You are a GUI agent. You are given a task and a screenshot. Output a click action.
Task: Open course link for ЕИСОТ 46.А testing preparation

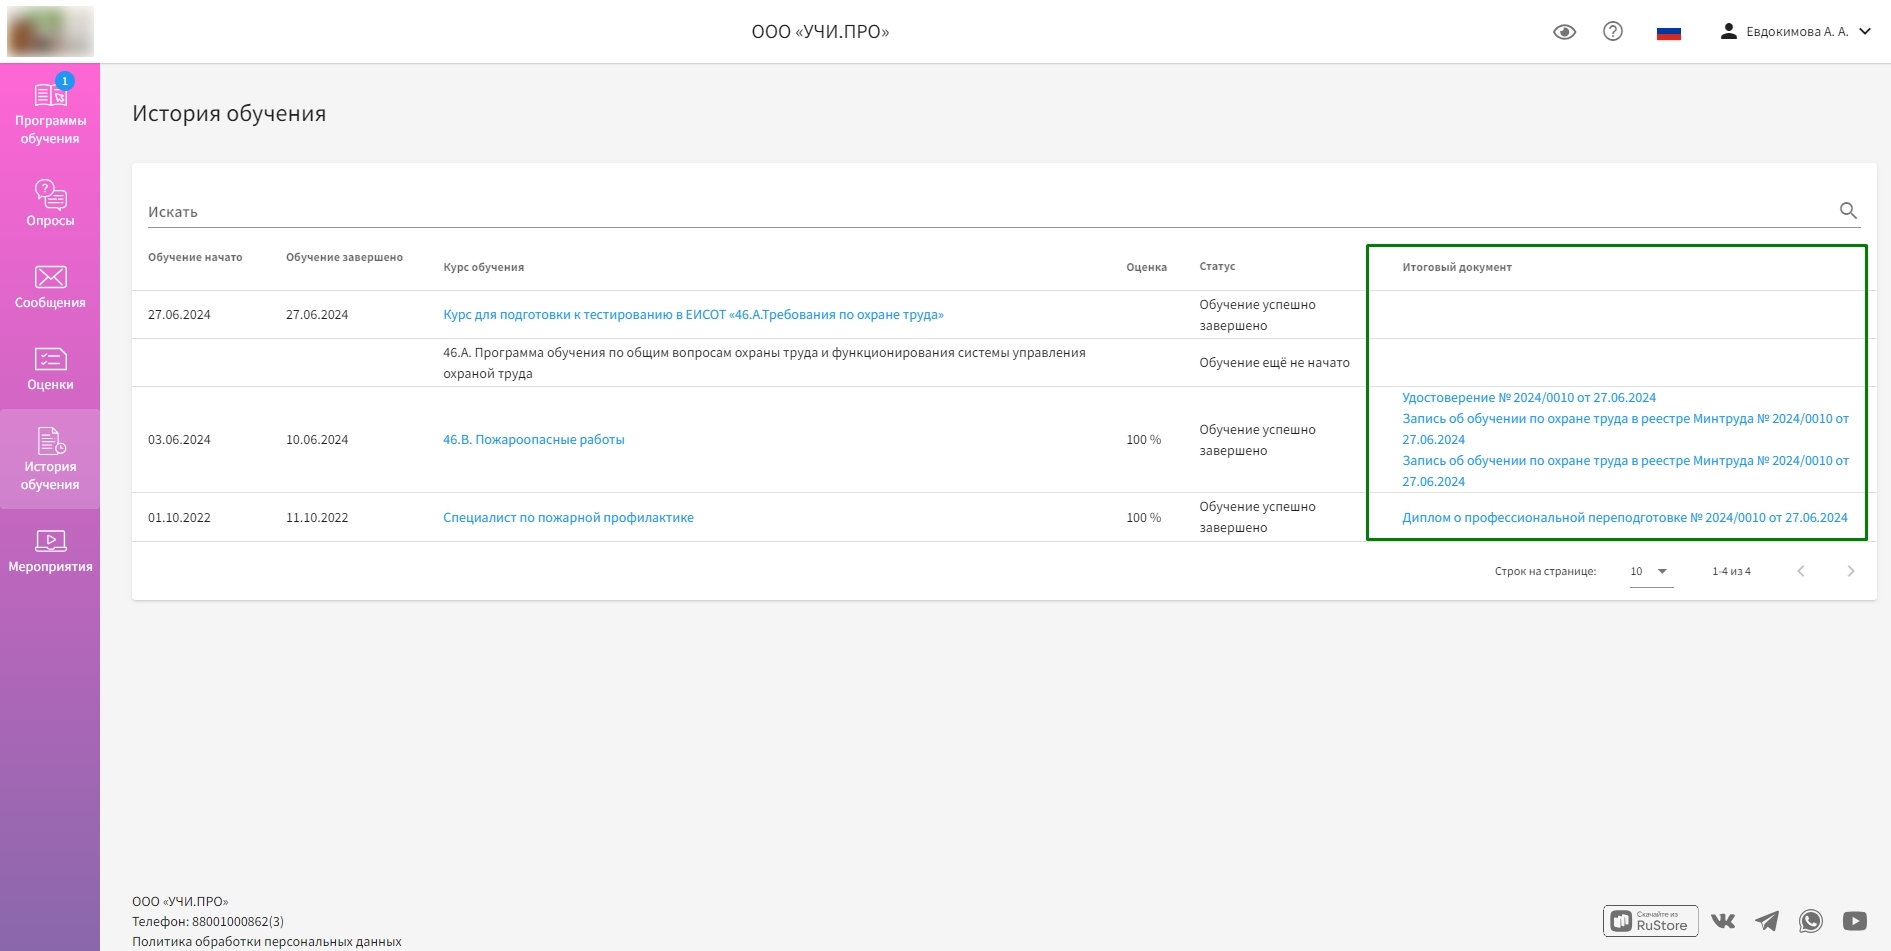(693, 314)
